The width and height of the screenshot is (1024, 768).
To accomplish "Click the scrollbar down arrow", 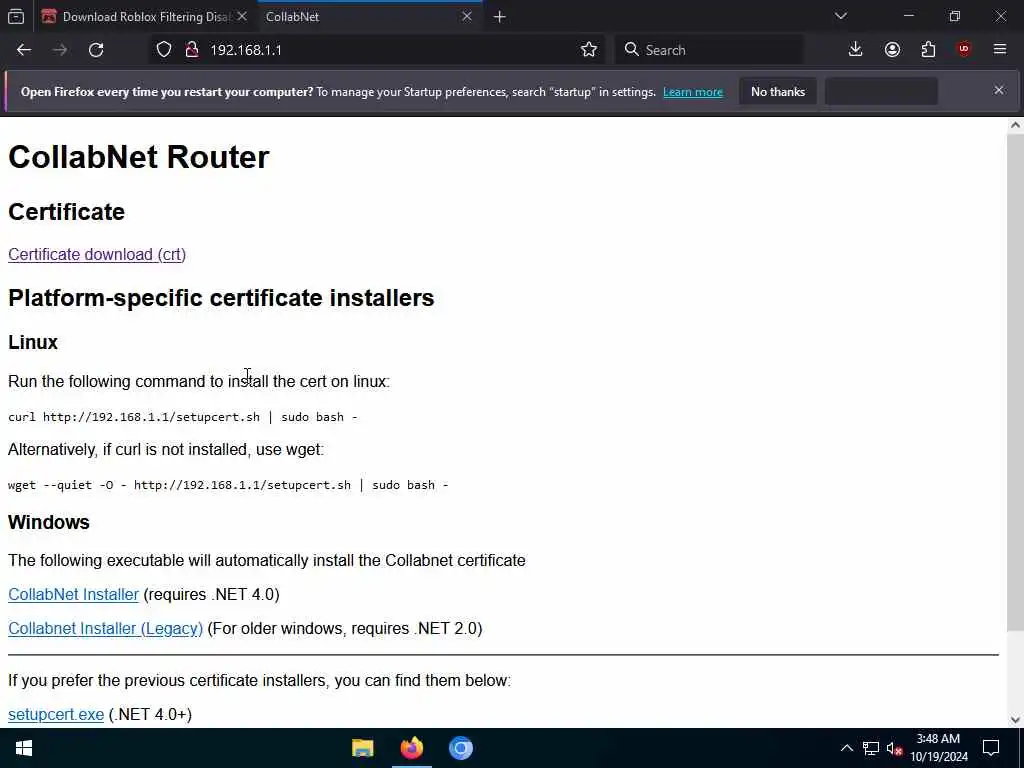I will click(x=1016, y=720).
